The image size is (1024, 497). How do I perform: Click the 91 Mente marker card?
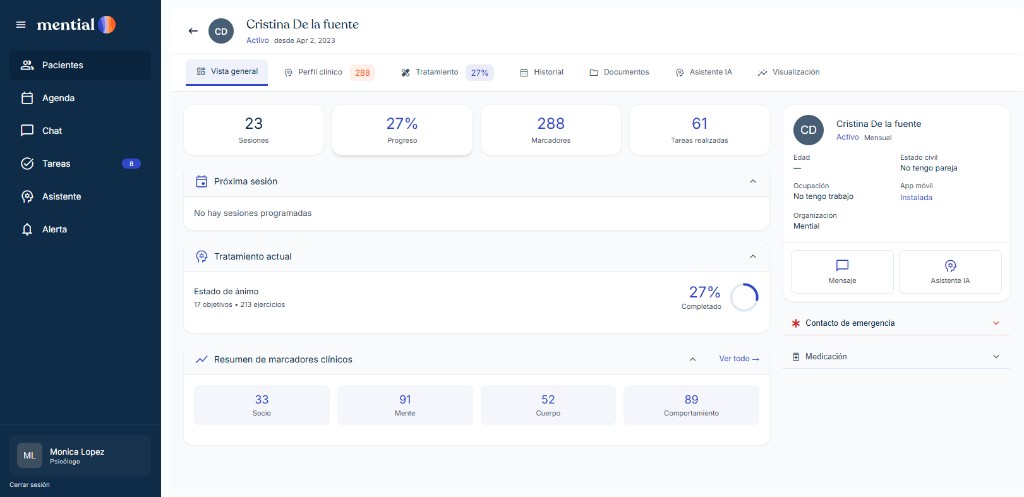tap(405, 405)
